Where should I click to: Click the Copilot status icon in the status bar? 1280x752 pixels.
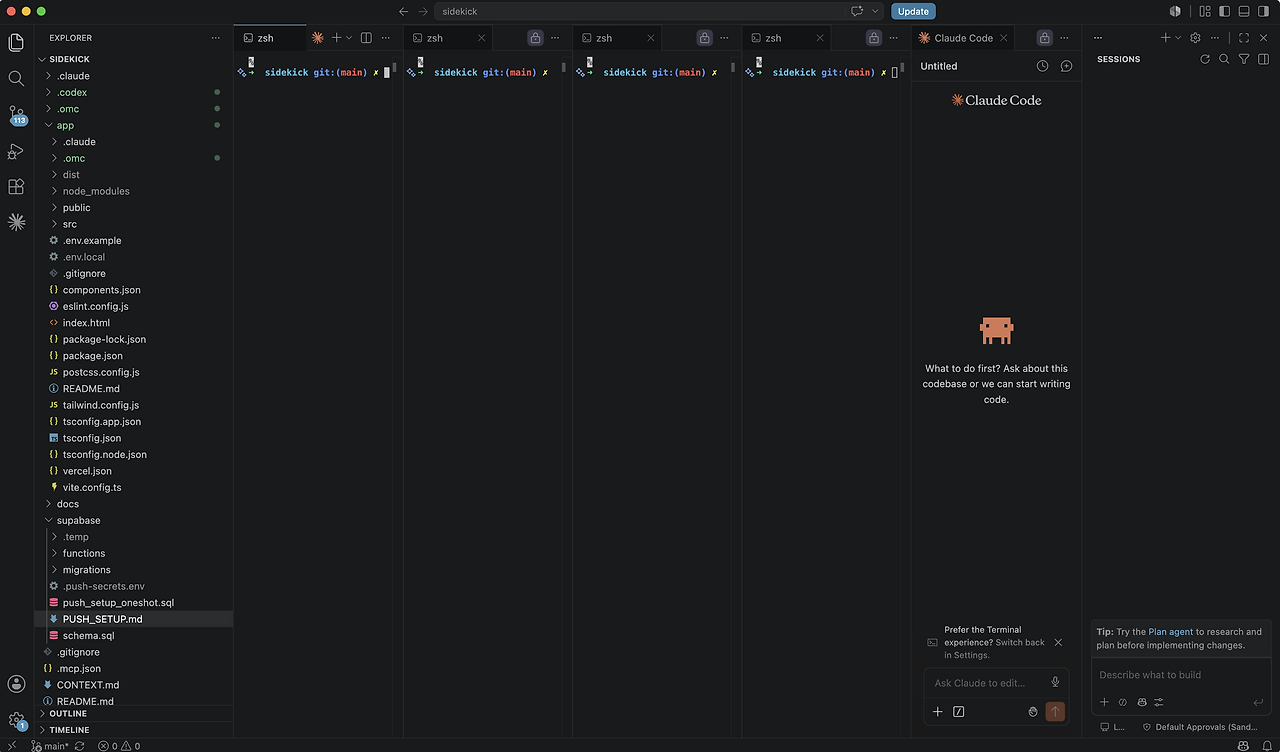point(1244,746)
